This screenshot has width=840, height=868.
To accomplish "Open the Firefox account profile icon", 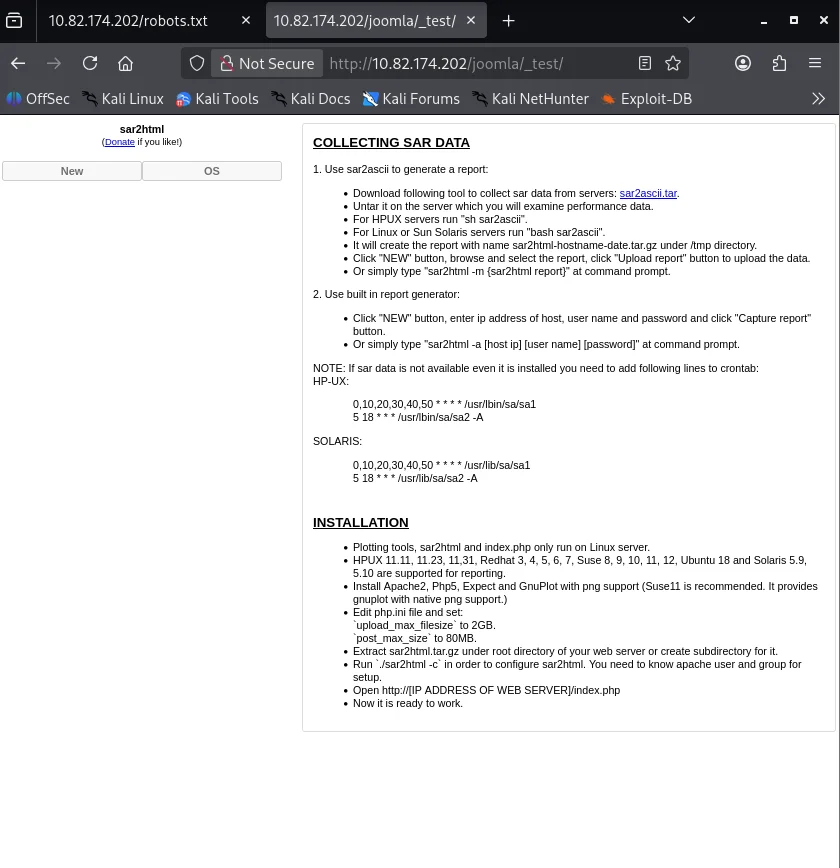I will coord(743,63).
